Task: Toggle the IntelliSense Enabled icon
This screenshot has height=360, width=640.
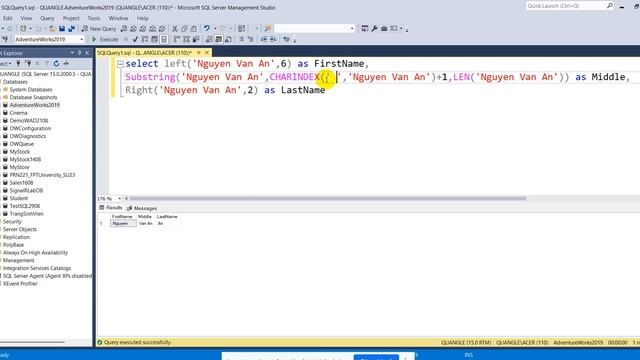Action: [164, 39]
